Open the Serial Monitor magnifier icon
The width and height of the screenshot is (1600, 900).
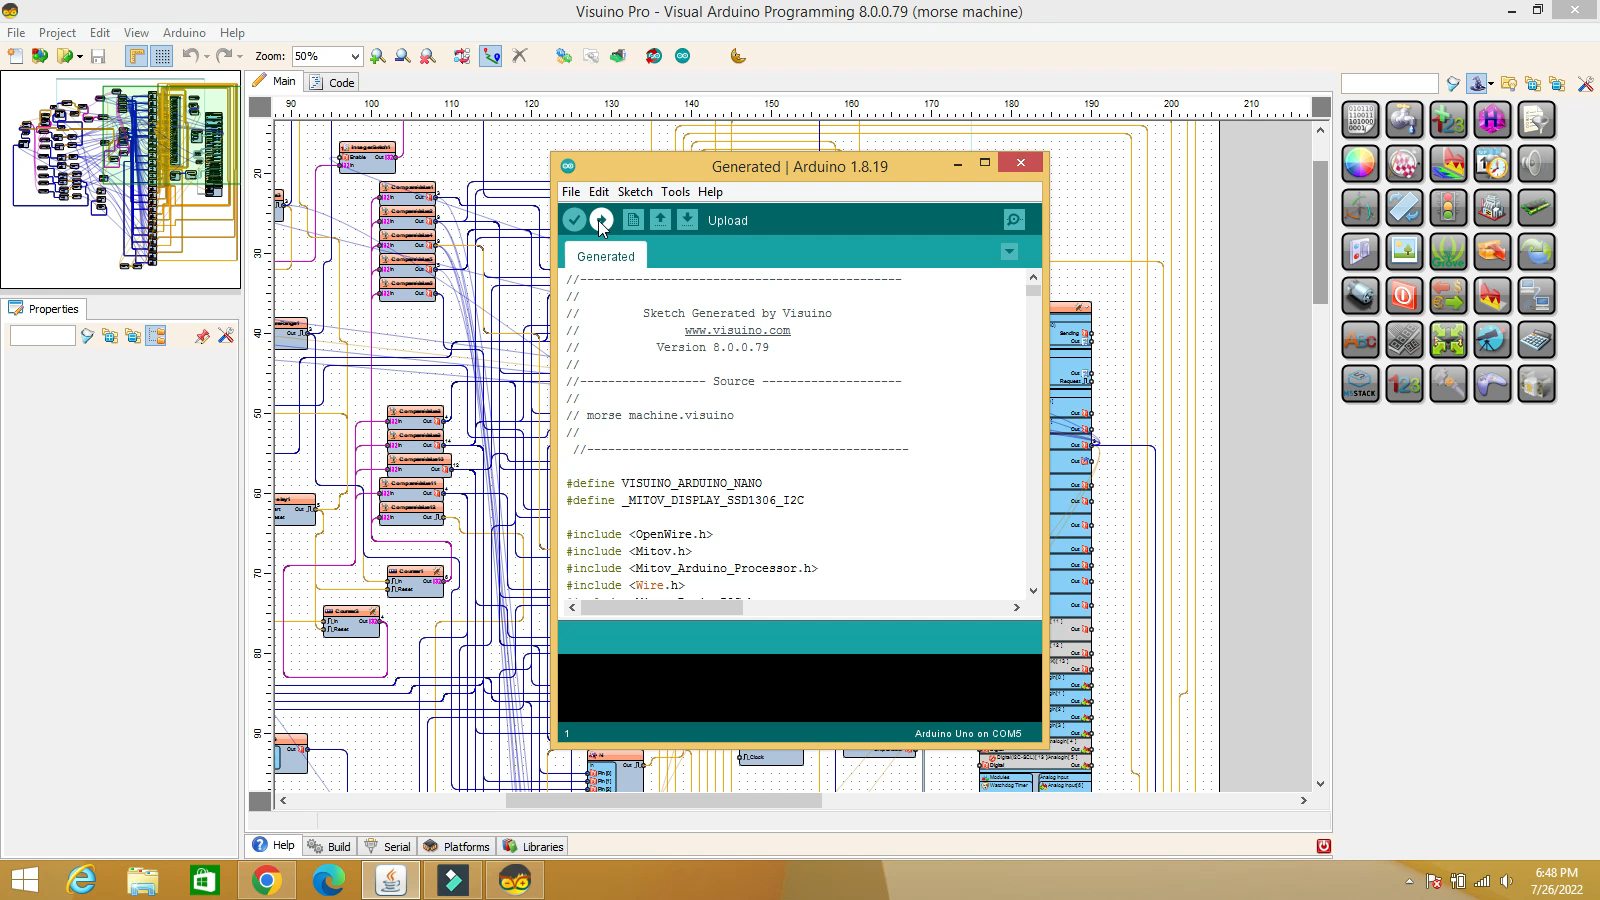[1014, 220]
